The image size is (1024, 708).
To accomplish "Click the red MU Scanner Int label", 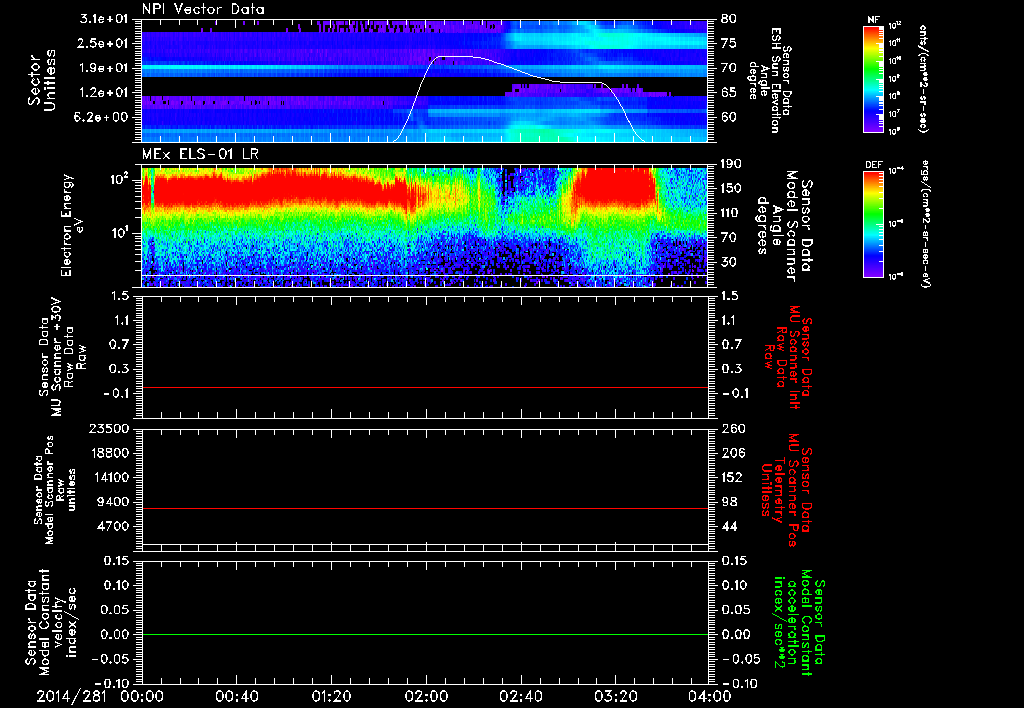I will point(789,357).
